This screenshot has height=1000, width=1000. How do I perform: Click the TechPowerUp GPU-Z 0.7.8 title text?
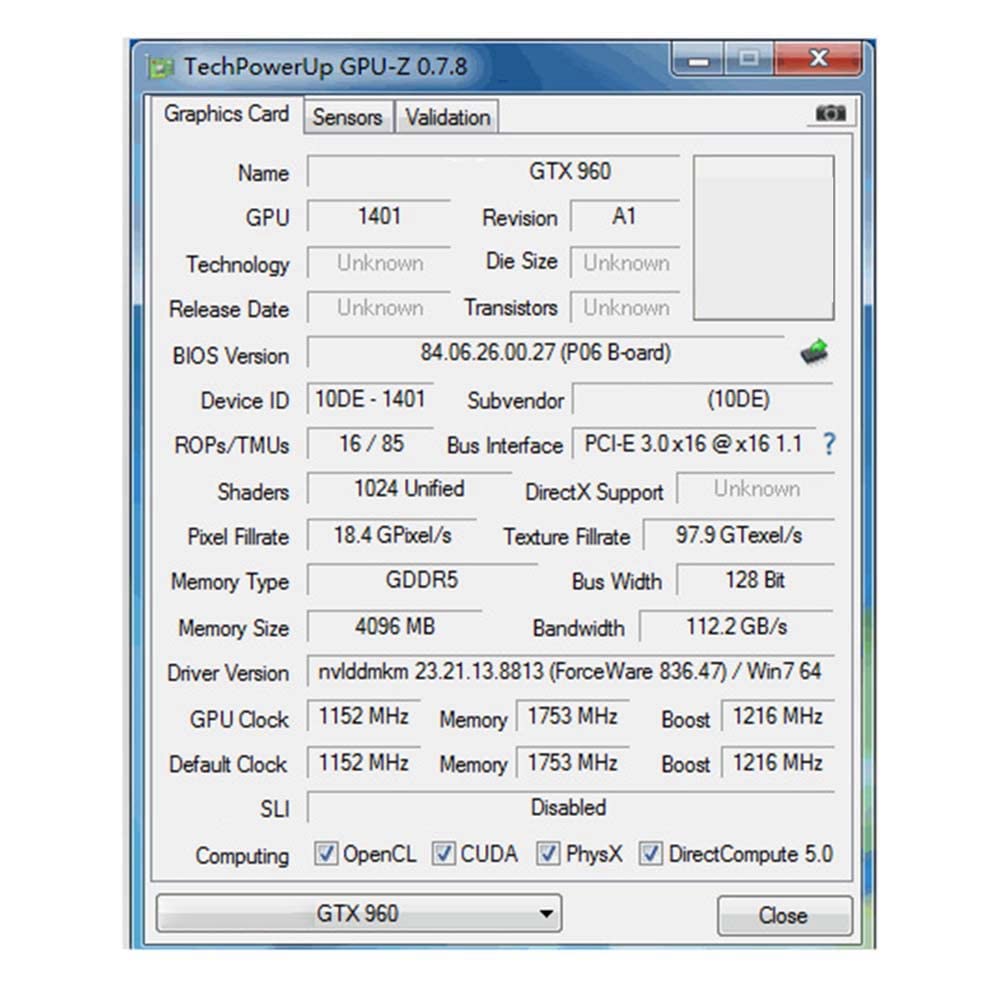(x=325, y=67)
